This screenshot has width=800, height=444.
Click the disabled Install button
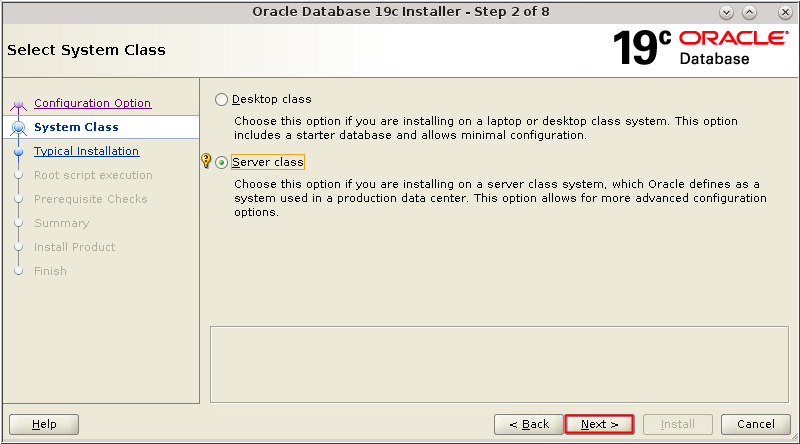coord(678,424)
